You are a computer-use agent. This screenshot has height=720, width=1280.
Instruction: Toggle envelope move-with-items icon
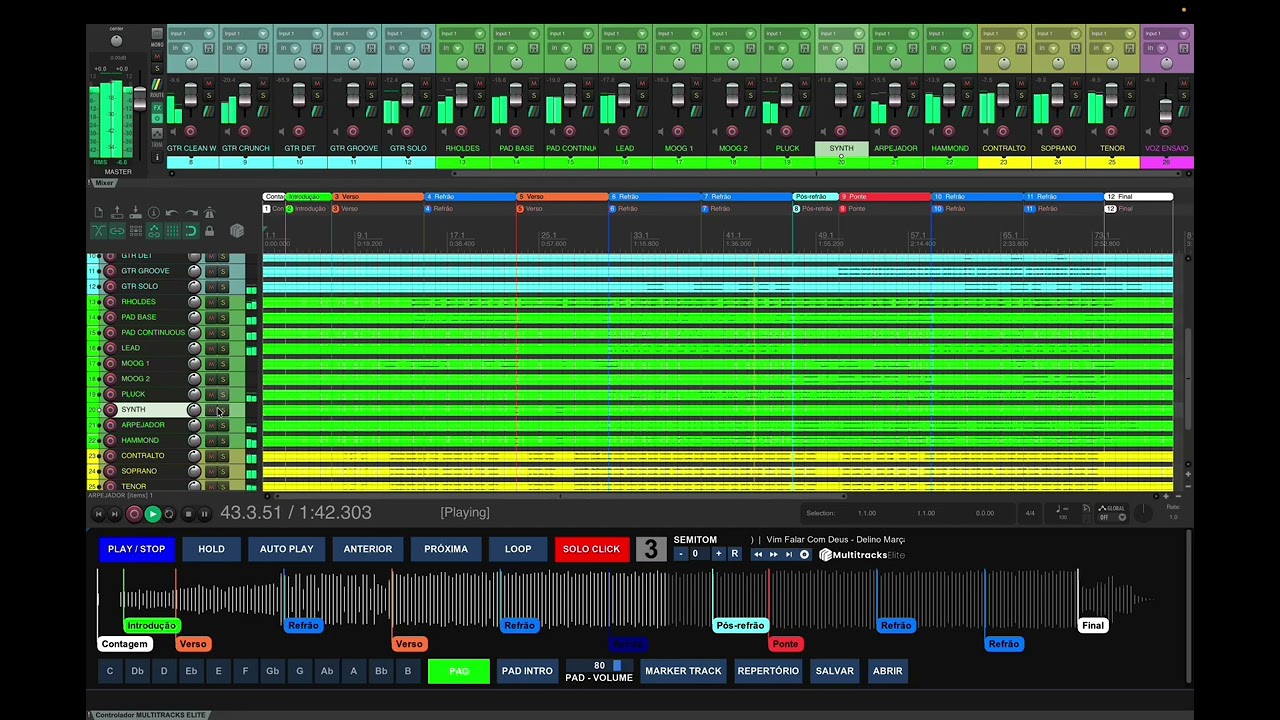pos(154,231)
